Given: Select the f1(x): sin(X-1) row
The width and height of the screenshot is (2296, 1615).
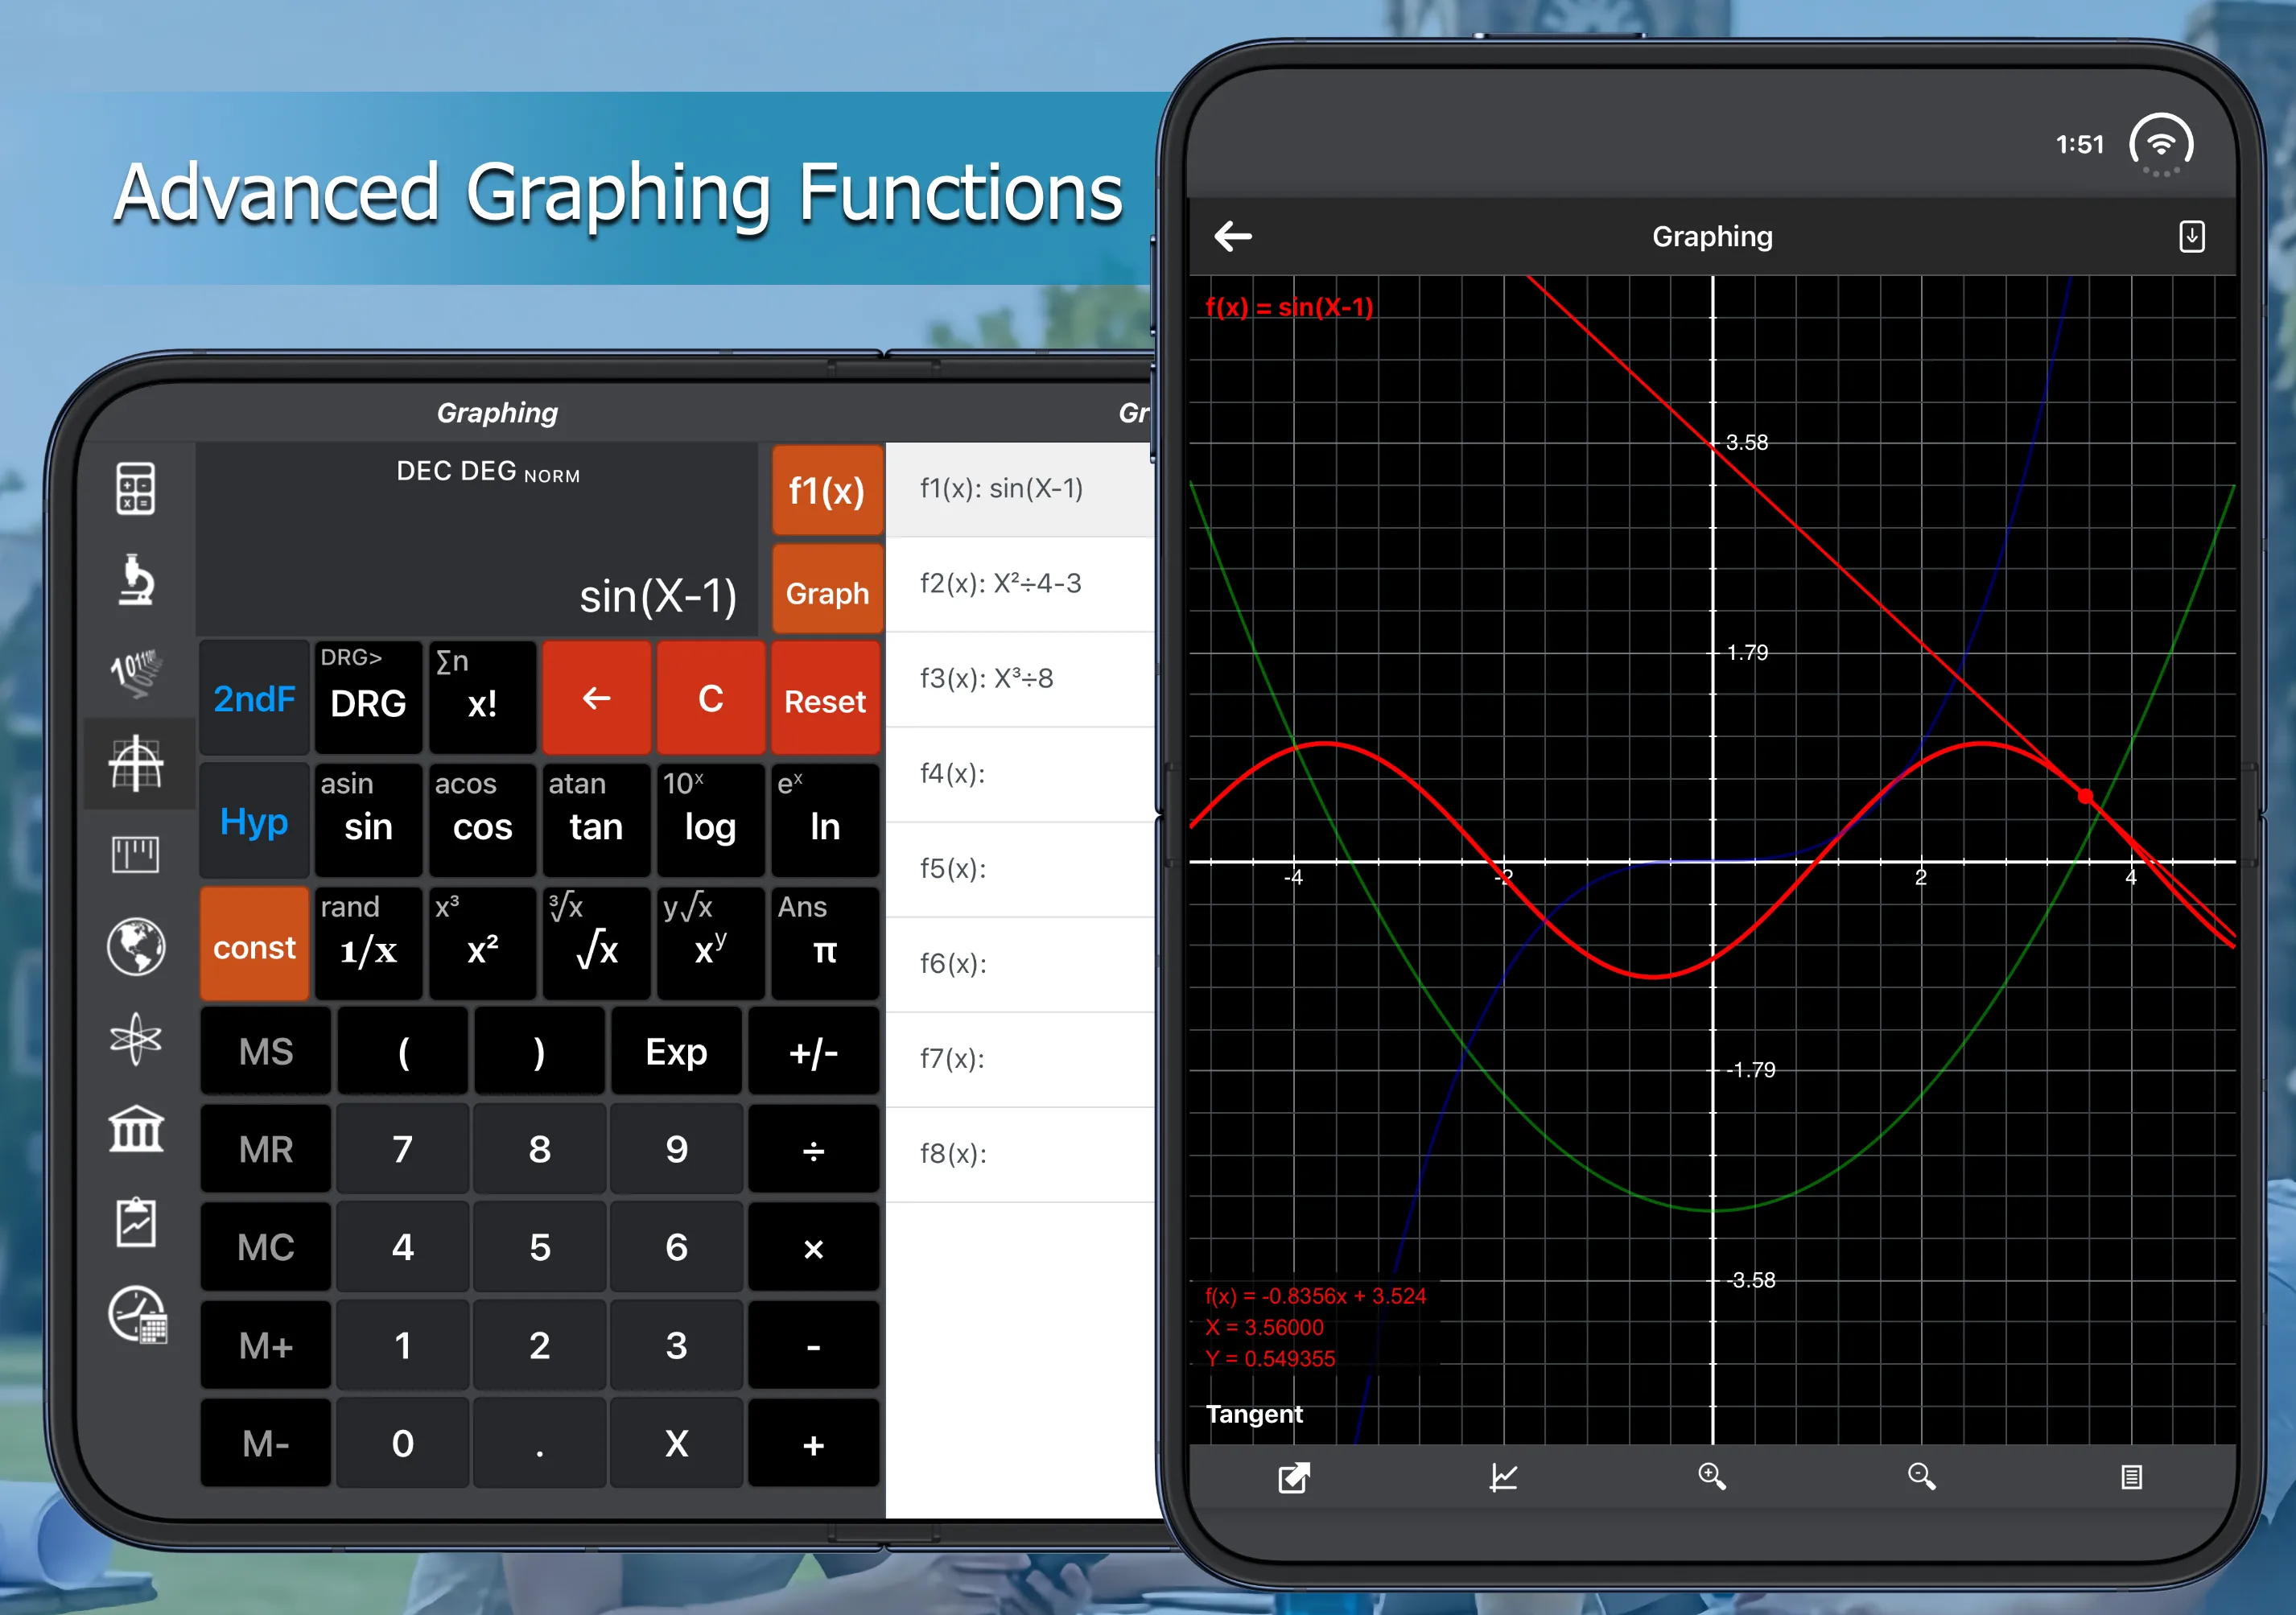Looking at the screenshot, I should (1020, 489).
